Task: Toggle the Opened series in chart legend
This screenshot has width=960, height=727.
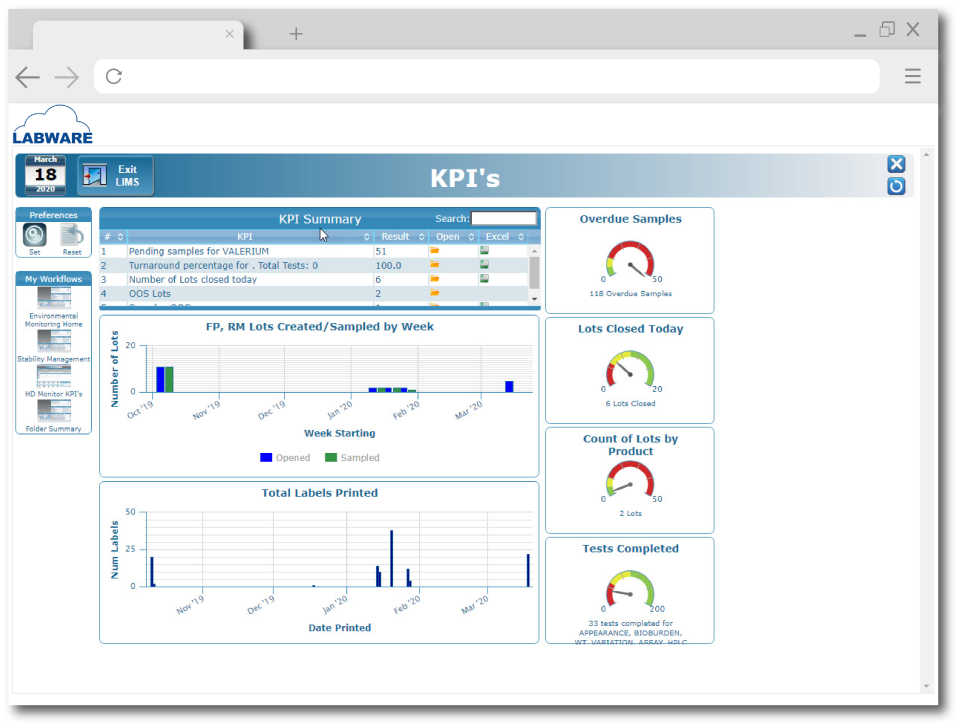Action: (284, 457)
